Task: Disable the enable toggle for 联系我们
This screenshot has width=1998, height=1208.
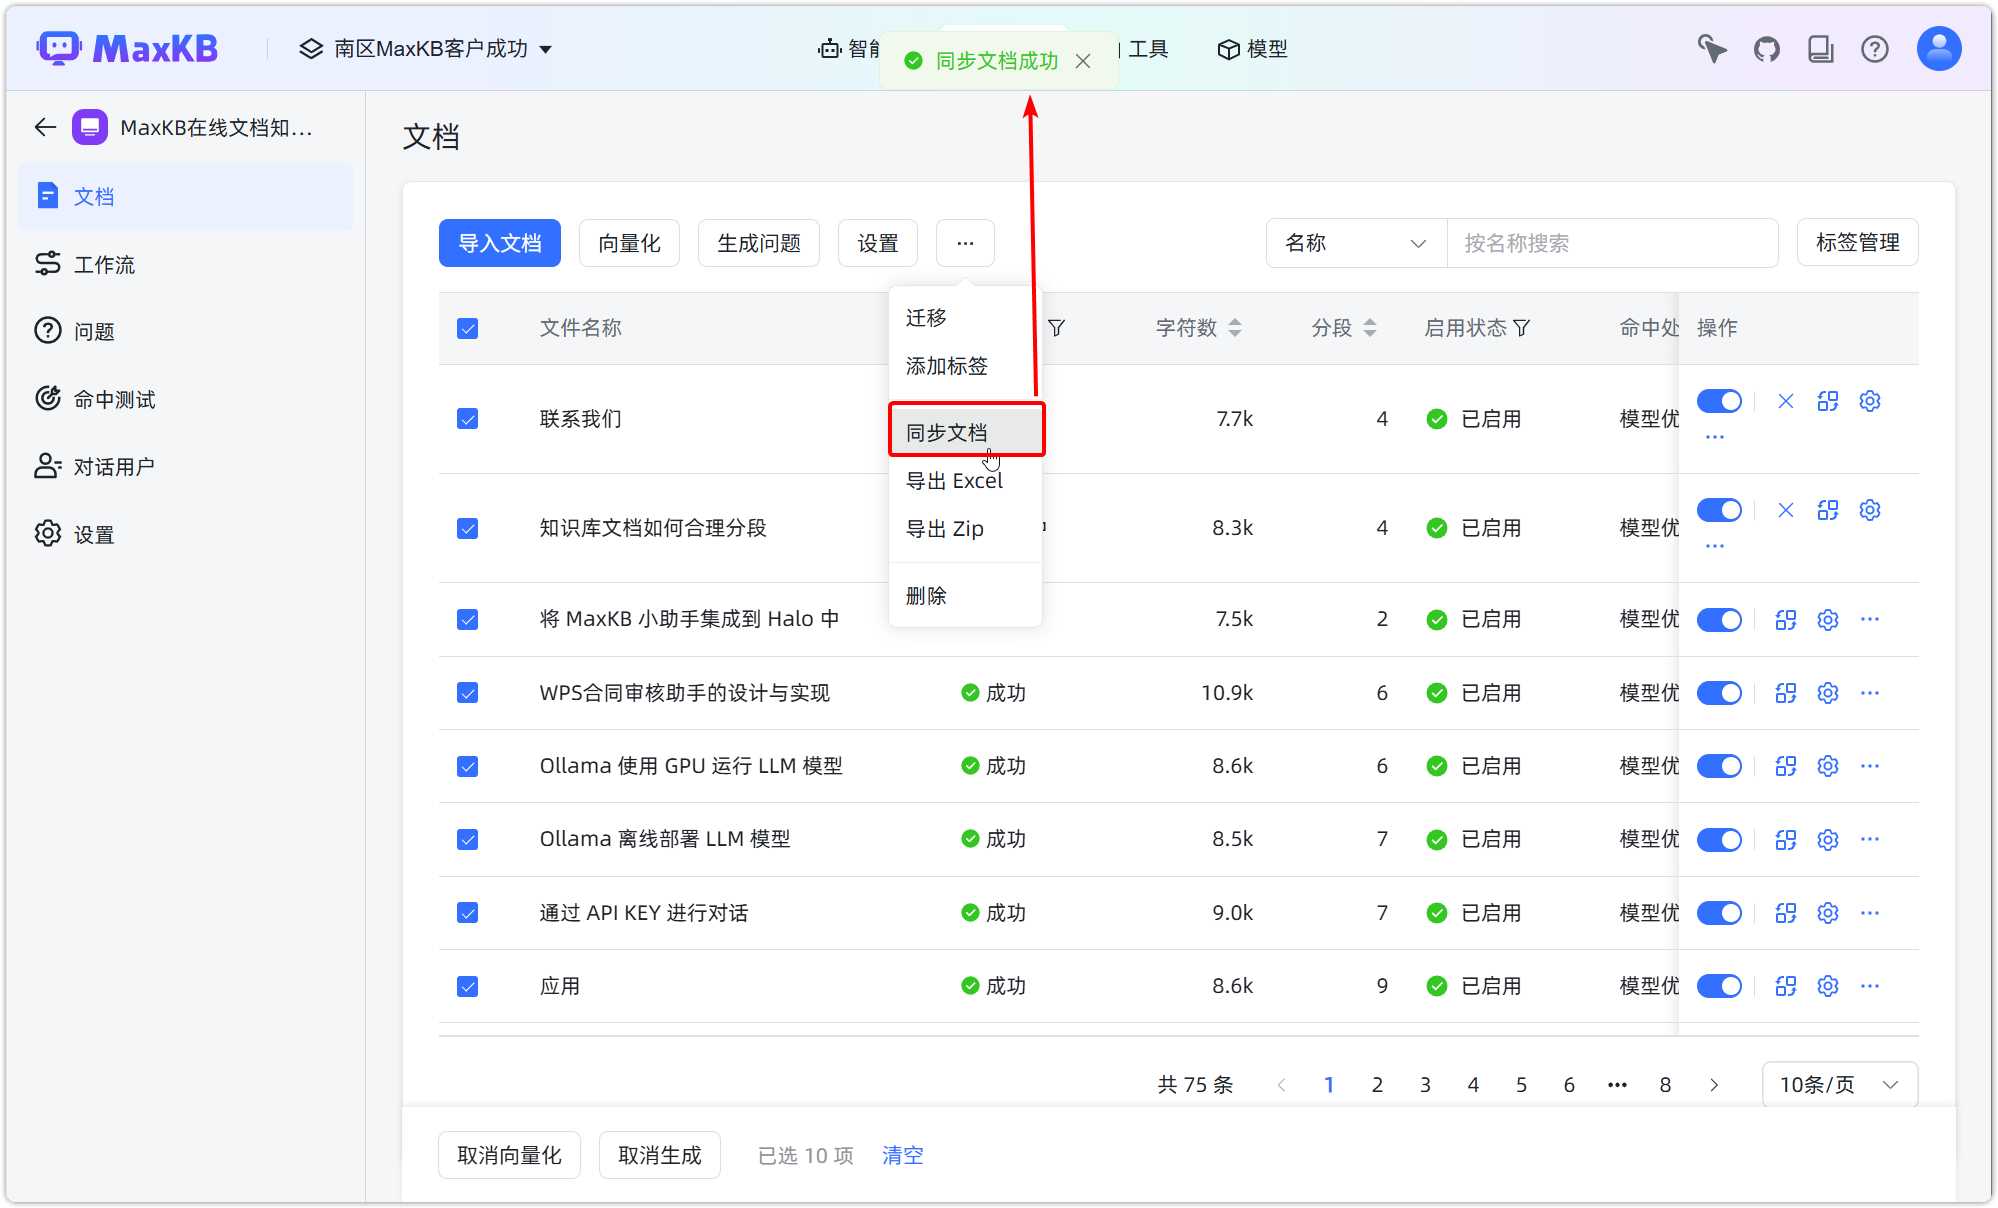Action: click(x=1719, y=400)
